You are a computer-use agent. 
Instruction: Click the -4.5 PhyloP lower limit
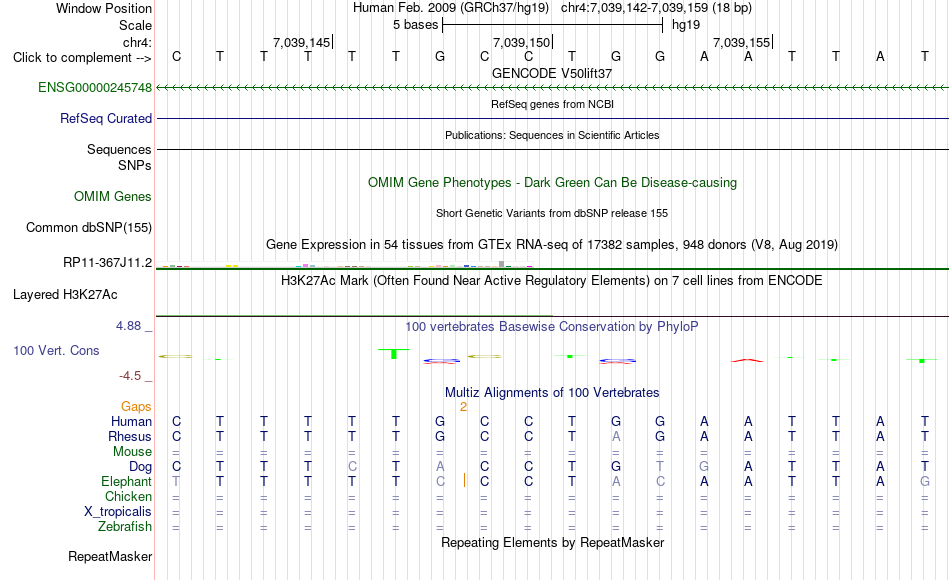[130, 376]
